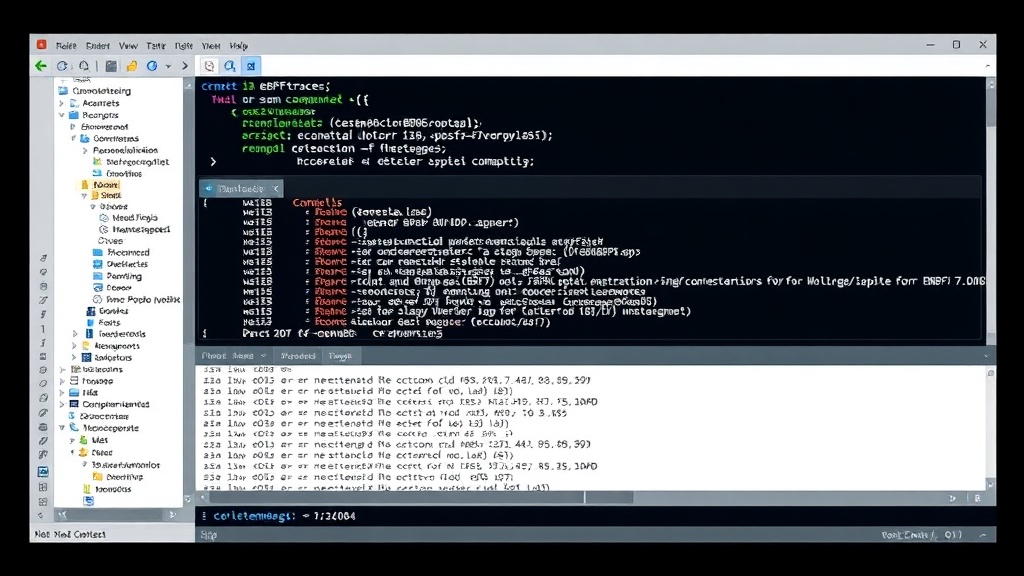The image size is (1024, 576).
Task: Click the splitter arrow at the tree's top right
Action: 189,86
